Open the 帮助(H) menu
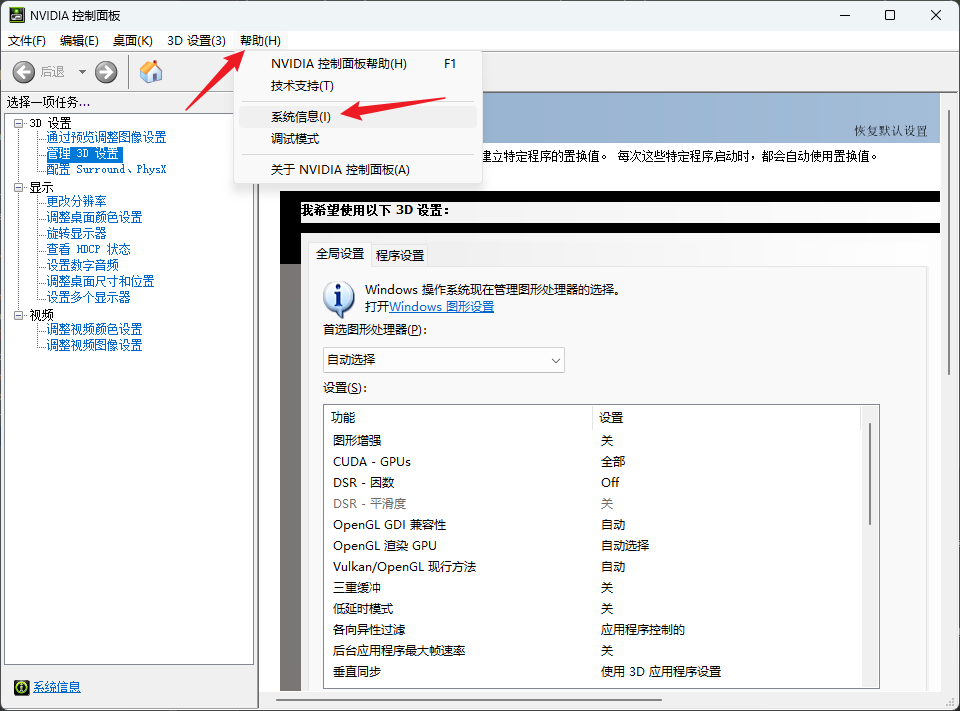Screen dimensions: 960x711 (260, 40)
